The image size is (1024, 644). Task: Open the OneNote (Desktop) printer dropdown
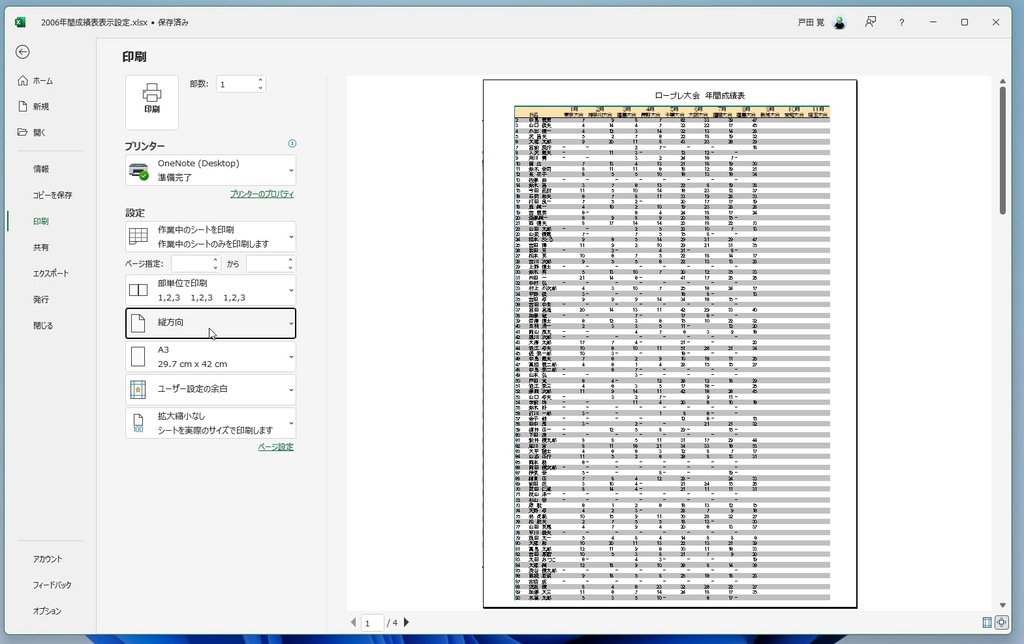tap(210, 170)
